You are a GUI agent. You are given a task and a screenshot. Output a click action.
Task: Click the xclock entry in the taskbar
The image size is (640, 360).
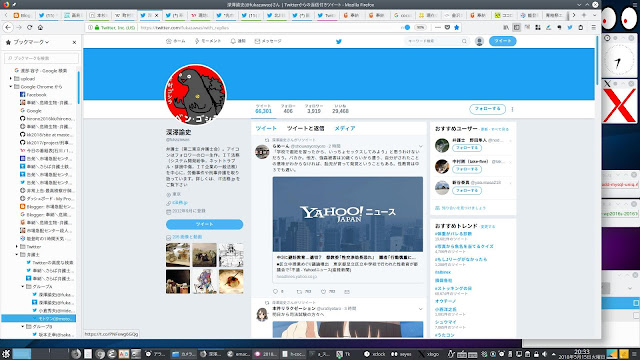pos(375,354)
